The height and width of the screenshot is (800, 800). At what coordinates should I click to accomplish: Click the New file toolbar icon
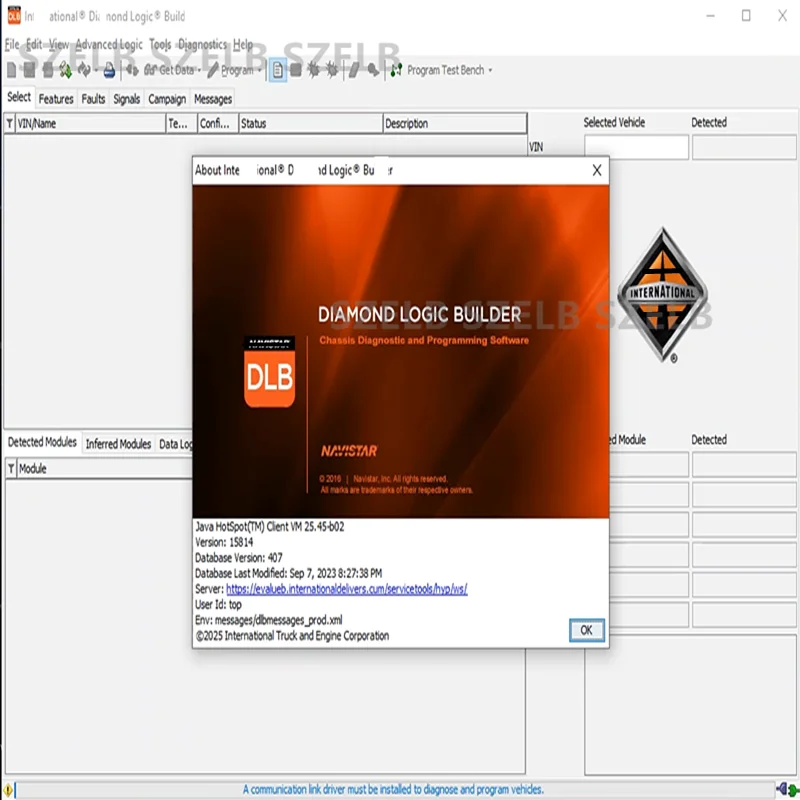tap(11, 70)
